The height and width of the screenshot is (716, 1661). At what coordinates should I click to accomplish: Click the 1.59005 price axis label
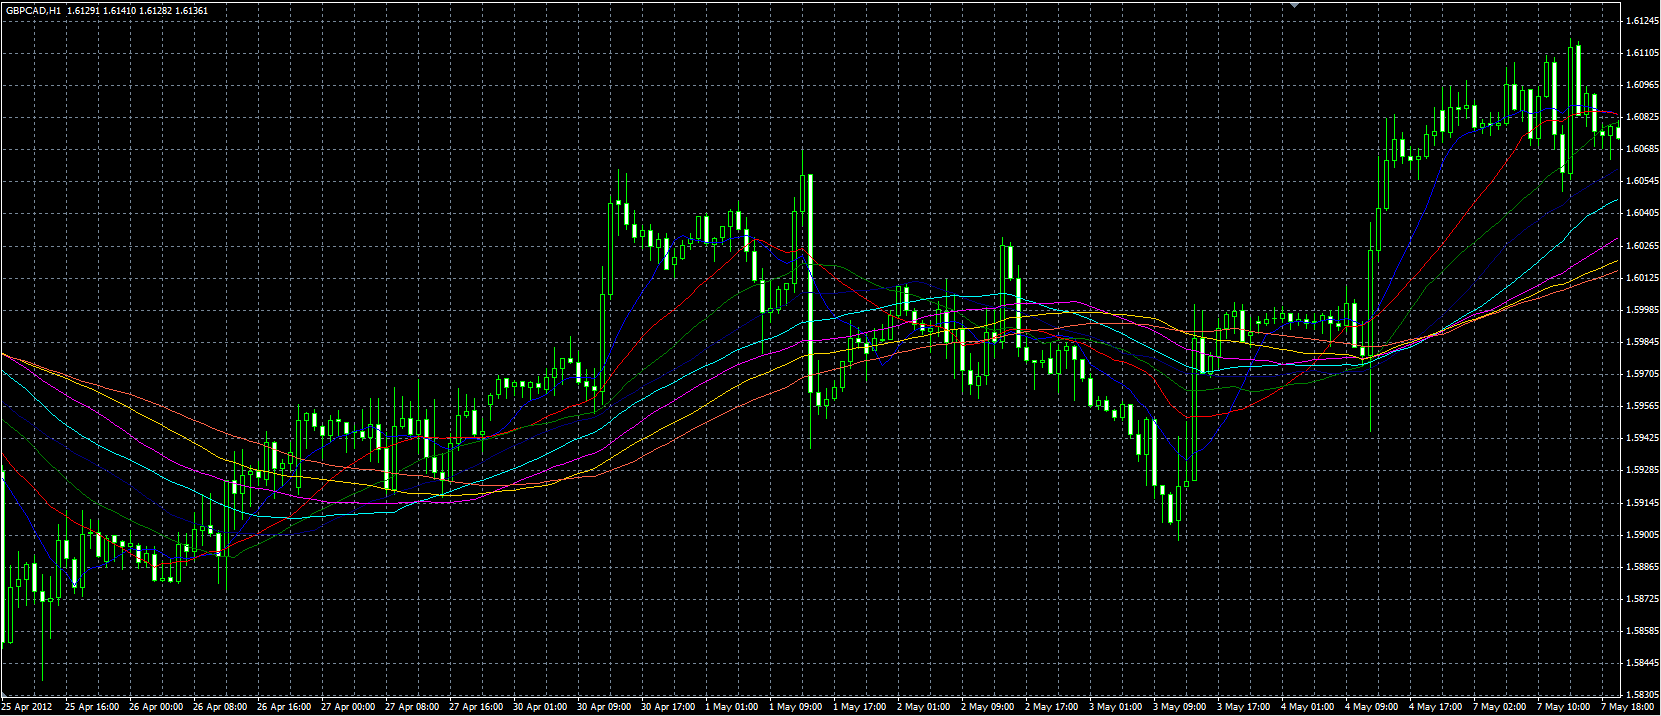[1642, 535]
